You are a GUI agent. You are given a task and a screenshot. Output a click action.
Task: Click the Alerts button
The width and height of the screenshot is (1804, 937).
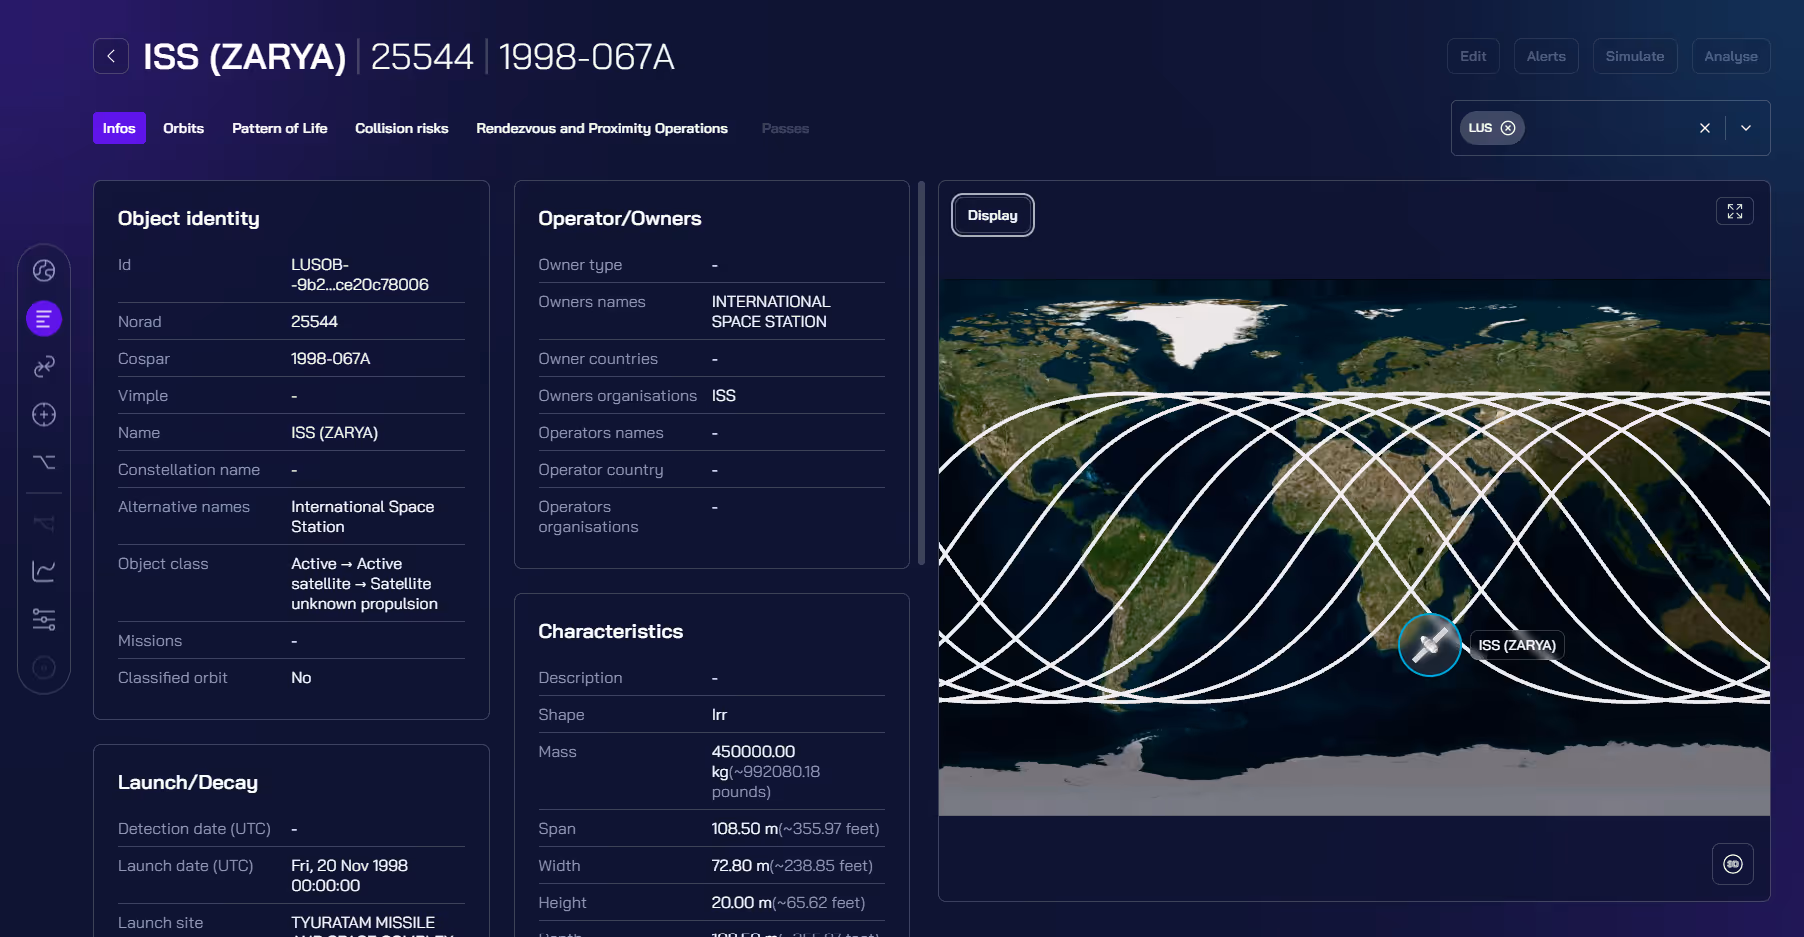1546,56
